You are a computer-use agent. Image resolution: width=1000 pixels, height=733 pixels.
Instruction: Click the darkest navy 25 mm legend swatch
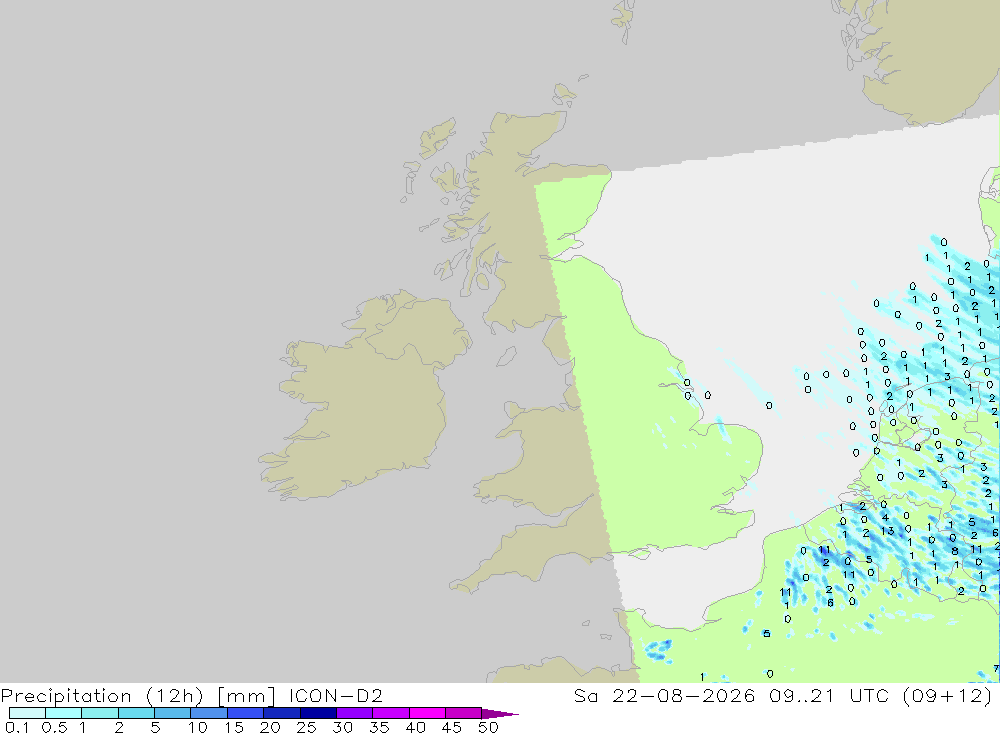[318, 713]
